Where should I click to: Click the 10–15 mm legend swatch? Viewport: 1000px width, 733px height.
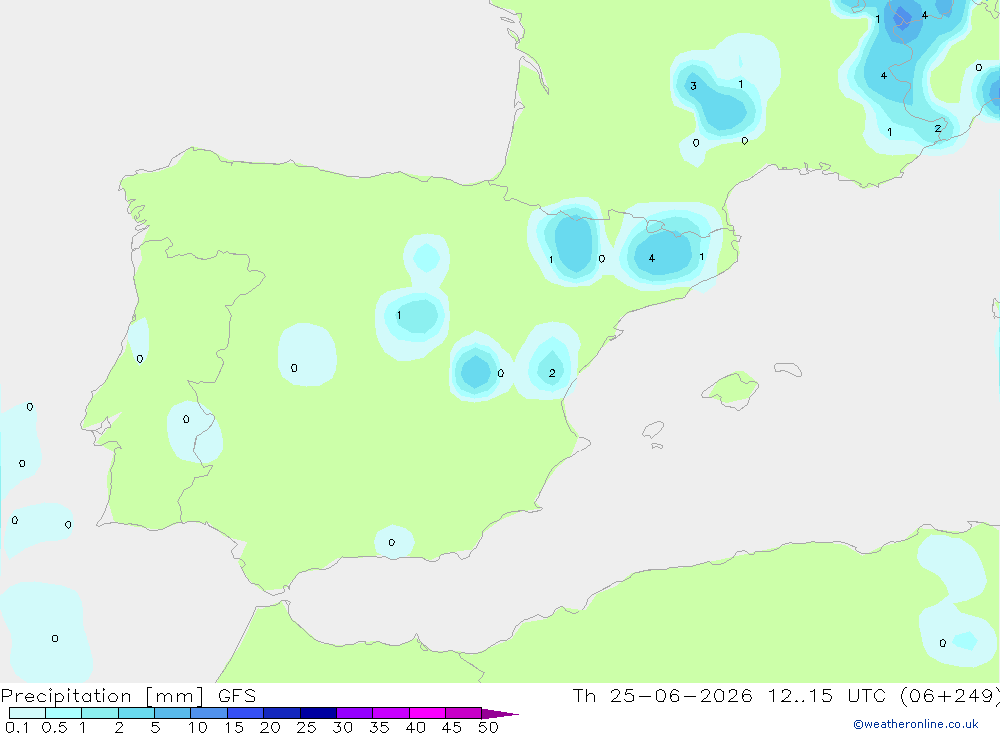(x=209, y=713)
